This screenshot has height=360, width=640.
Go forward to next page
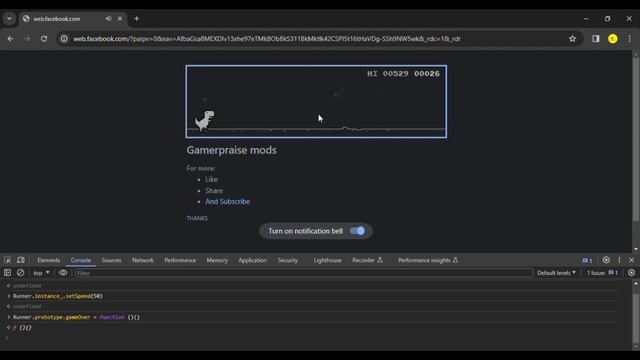pos(27,39)
